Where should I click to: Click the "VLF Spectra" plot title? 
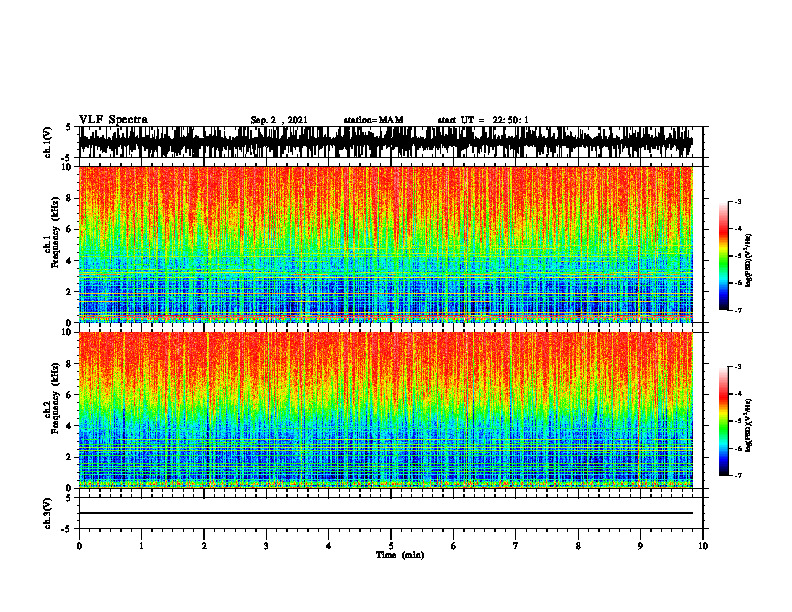tap(113, 120)
